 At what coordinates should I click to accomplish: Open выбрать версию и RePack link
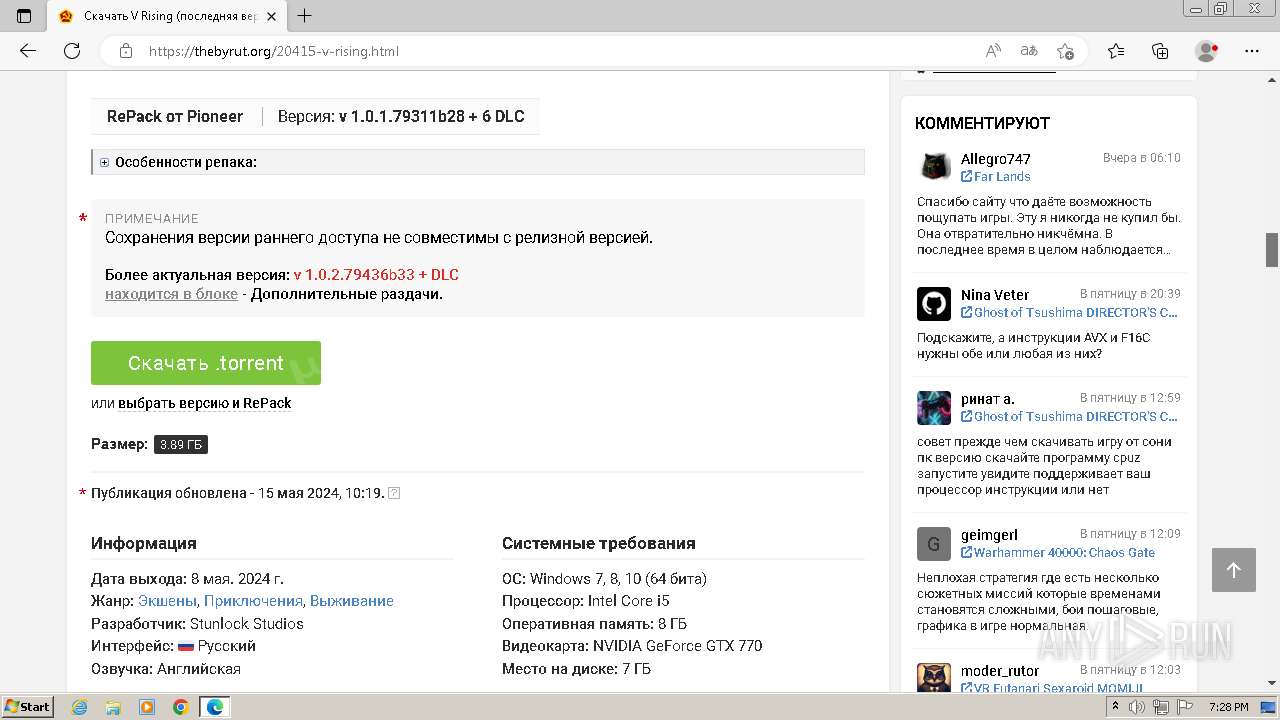(205, 403)
